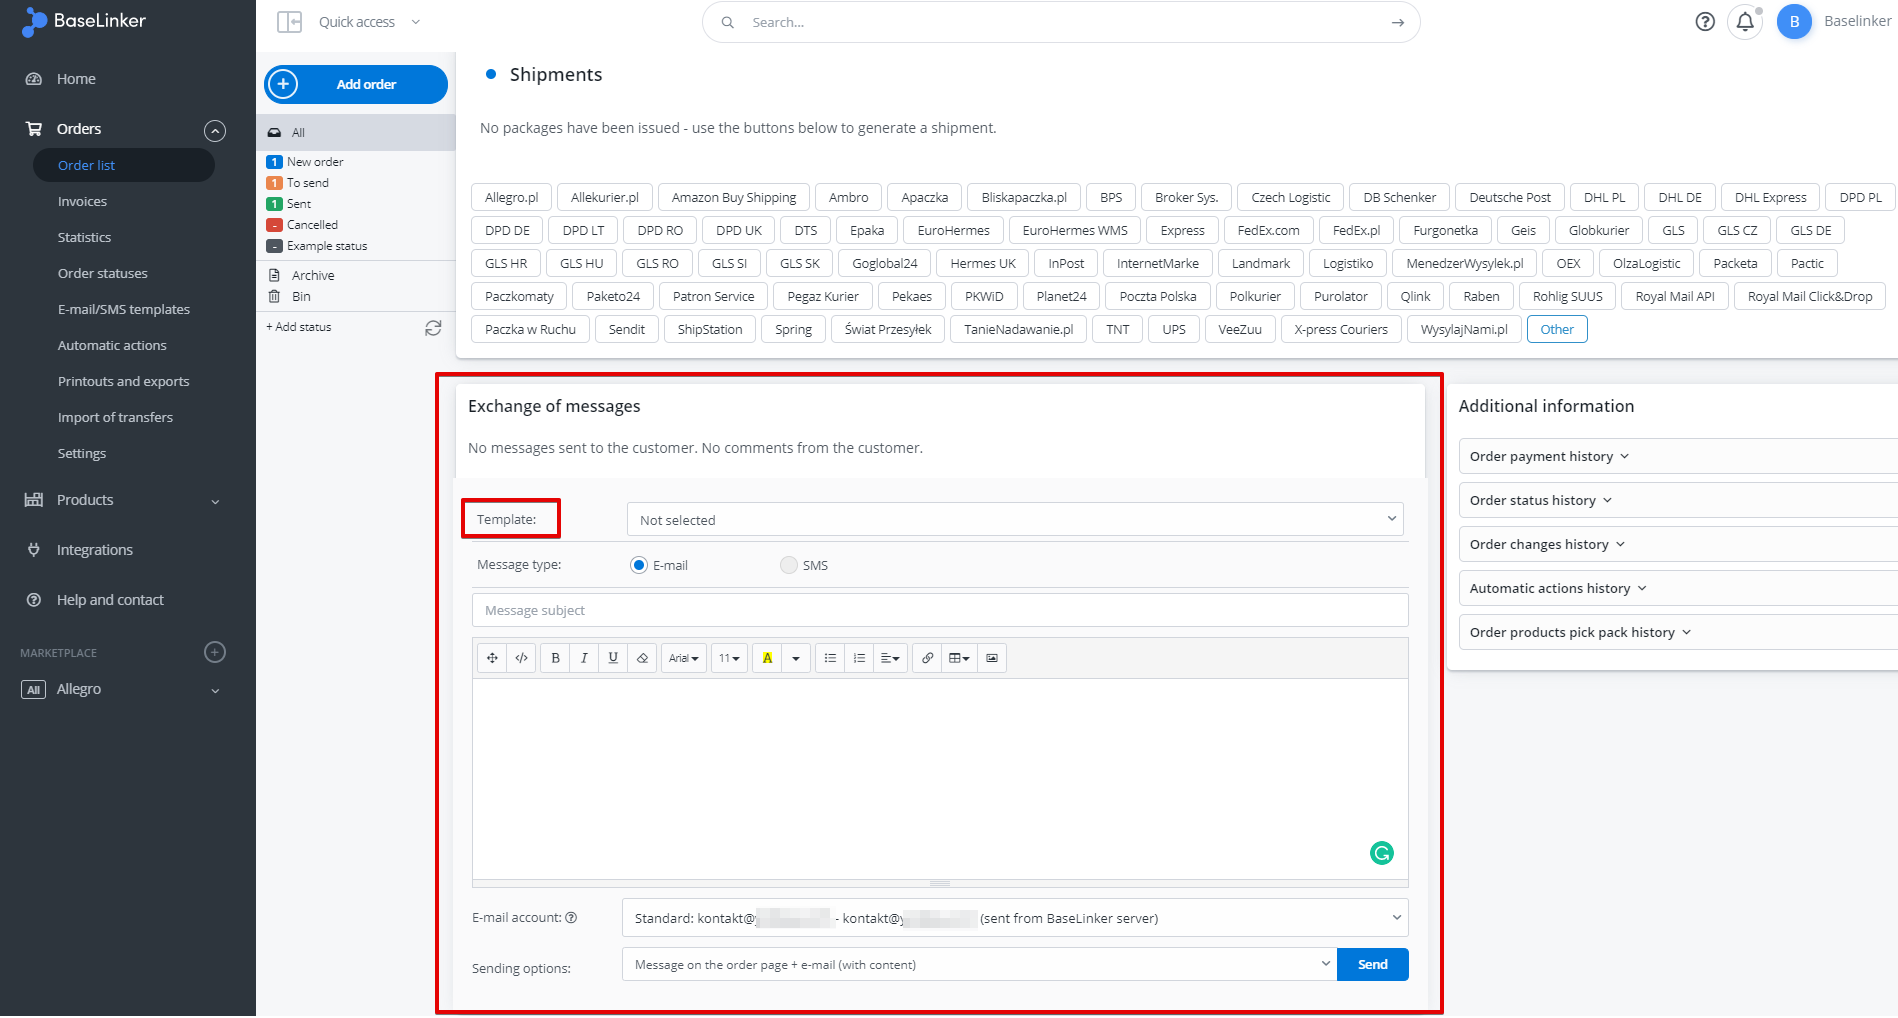Submit the search arrow icon

[x=1398, y=22]
